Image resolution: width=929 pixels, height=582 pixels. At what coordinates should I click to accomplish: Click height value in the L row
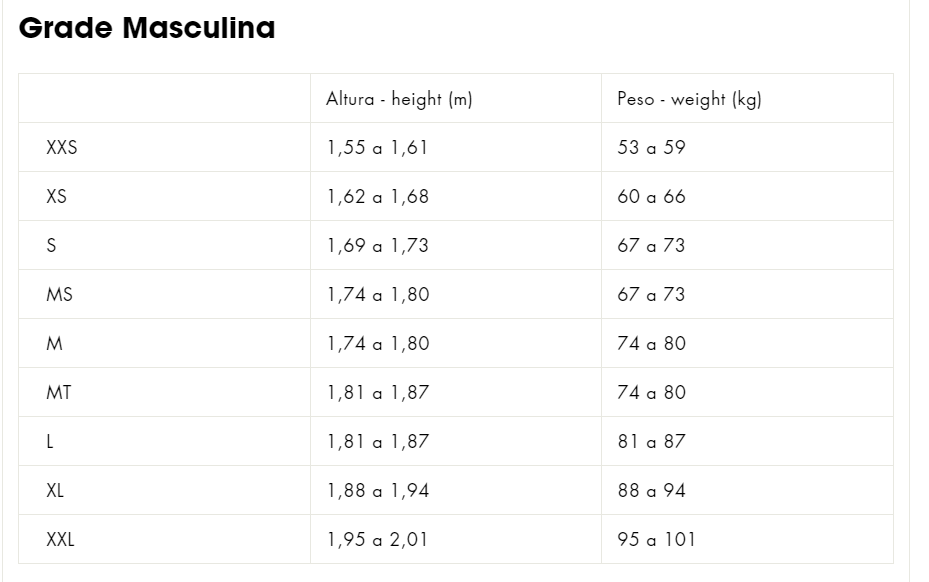tap(377, 442)
